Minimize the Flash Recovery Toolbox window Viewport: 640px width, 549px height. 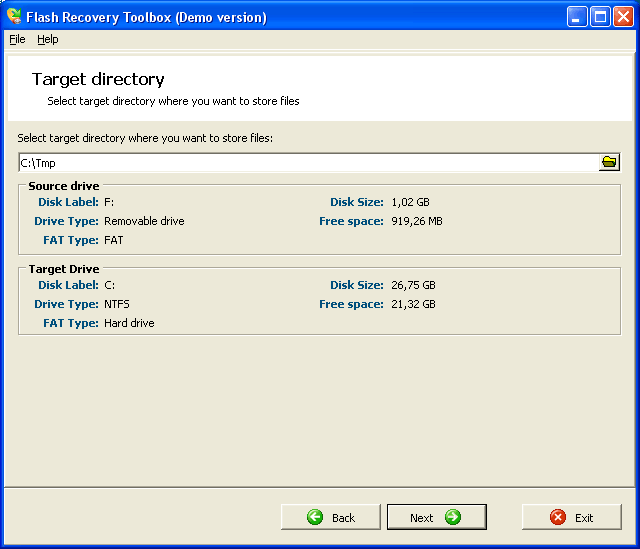click(x=577, y=17)
